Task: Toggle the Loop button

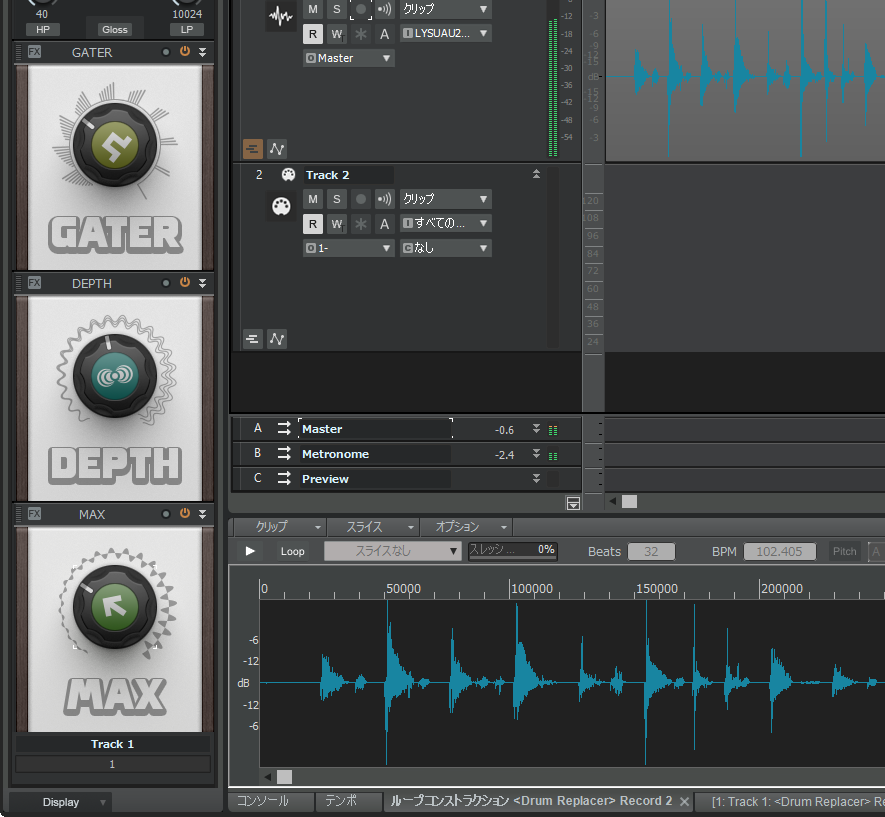Action: 292,551
